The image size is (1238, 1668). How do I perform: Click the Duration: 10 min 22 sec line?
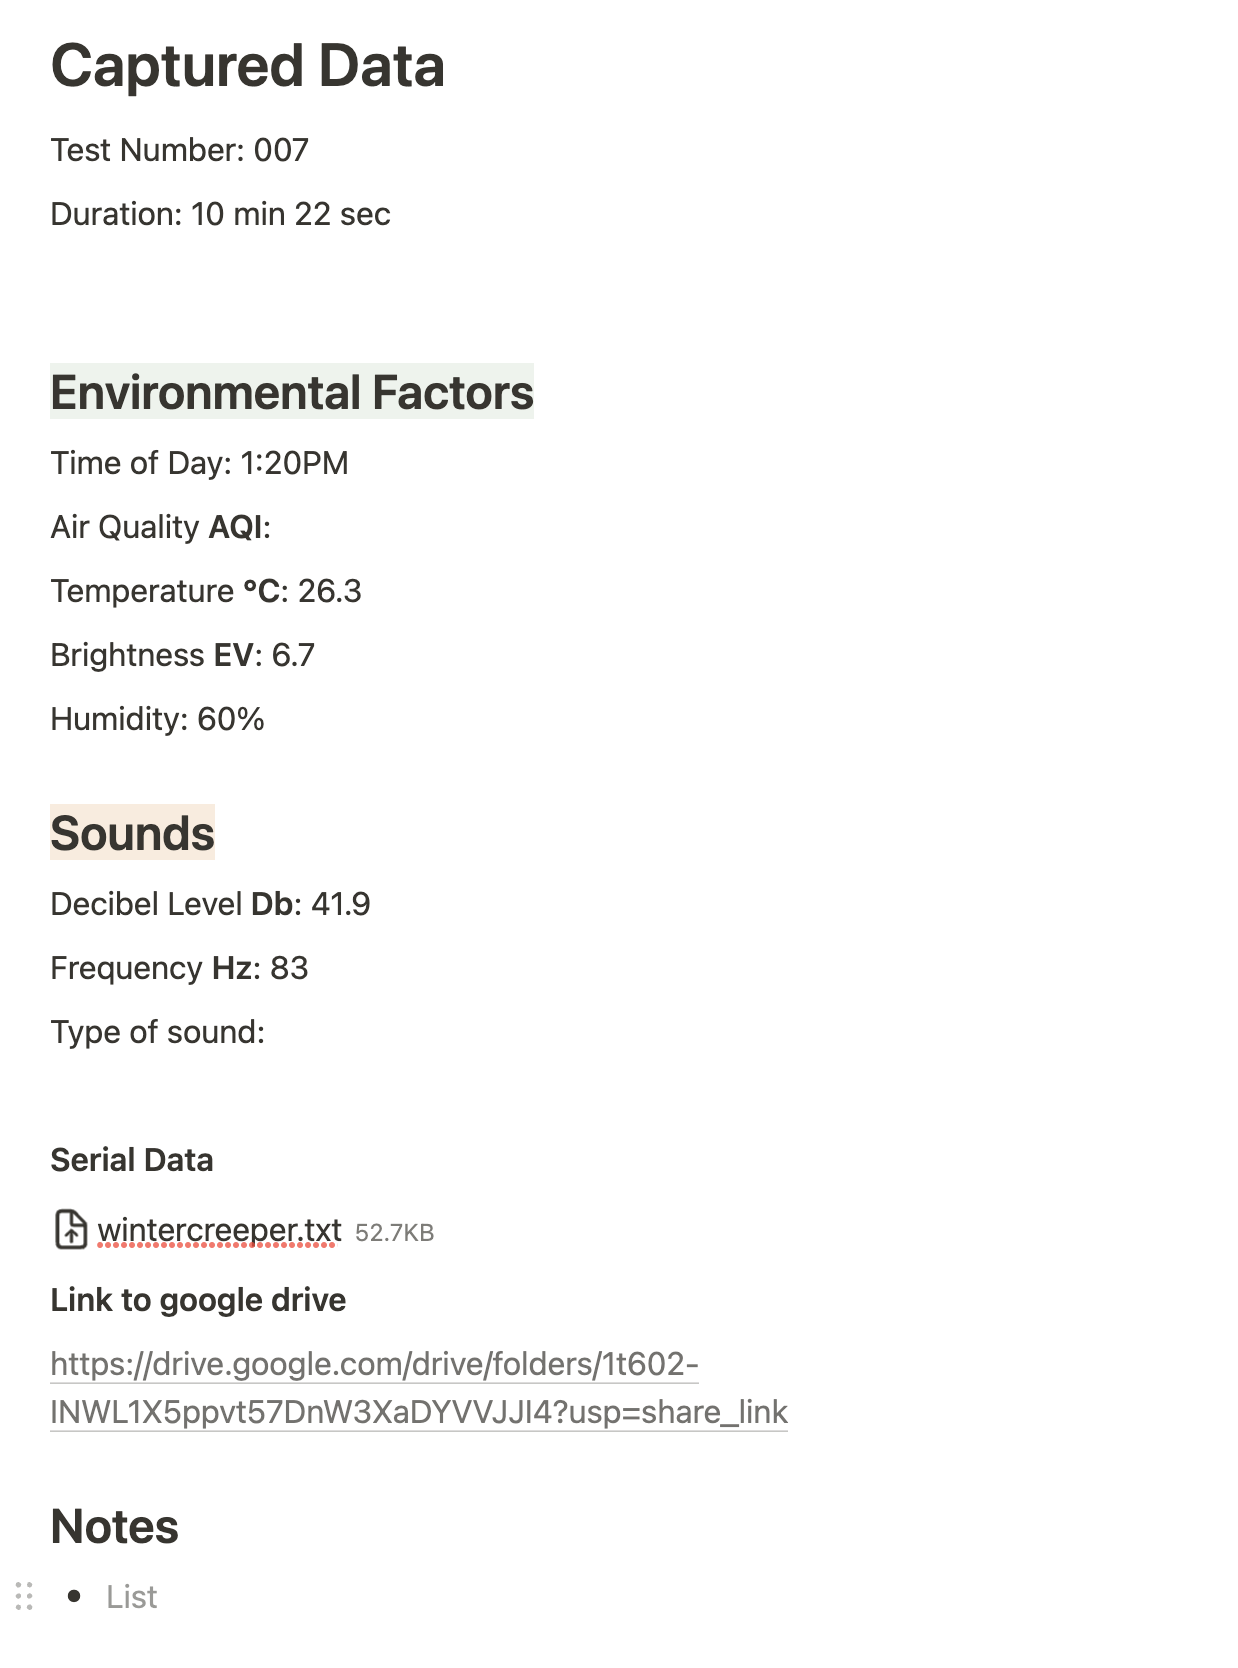(x=220, y=214)
